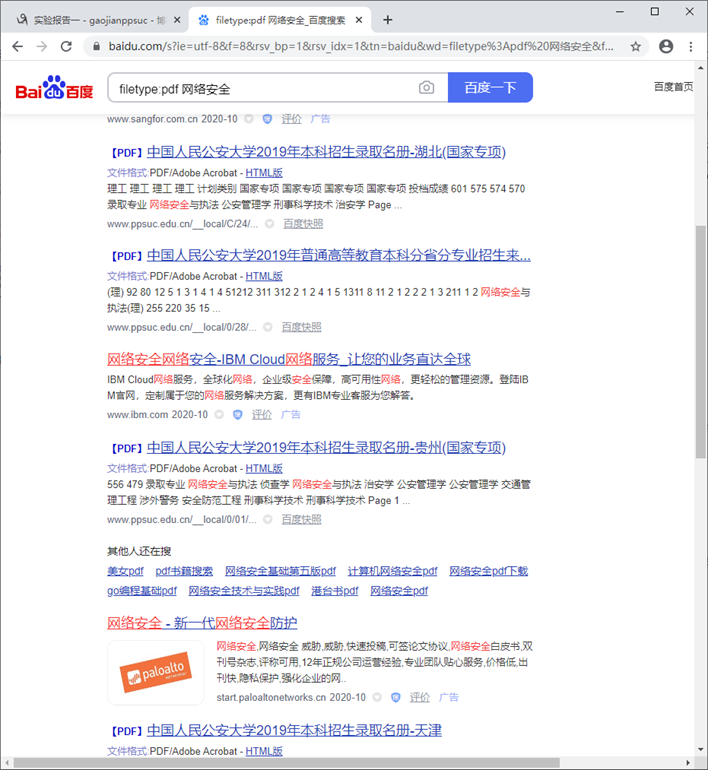Click the 百度一下 search button
Viewport: 708px width, 770px height.
490,87
